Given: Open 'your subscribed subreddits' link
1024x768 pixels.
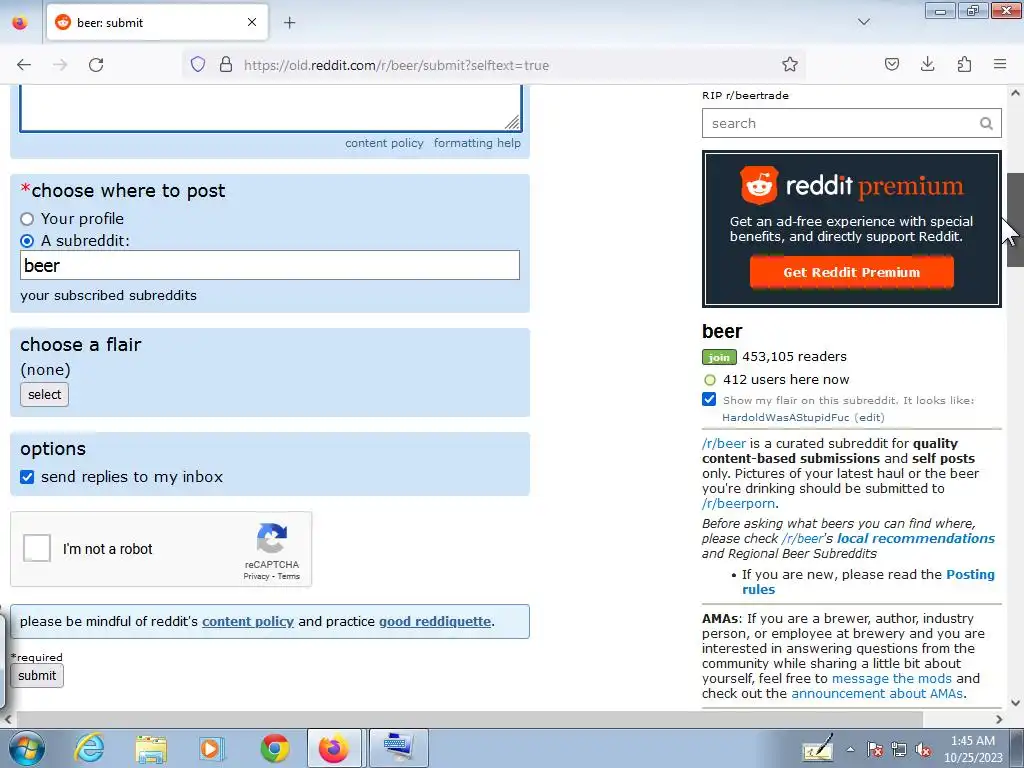Looking at the screenshot, I should pyautogui.click(x=108, y=295).
